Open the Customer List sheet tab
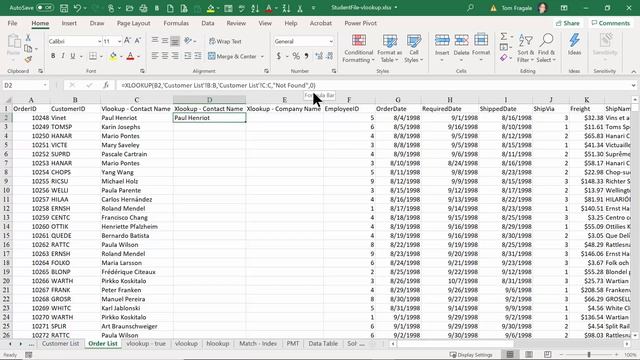640x360 pixels. tap(60, 344)
